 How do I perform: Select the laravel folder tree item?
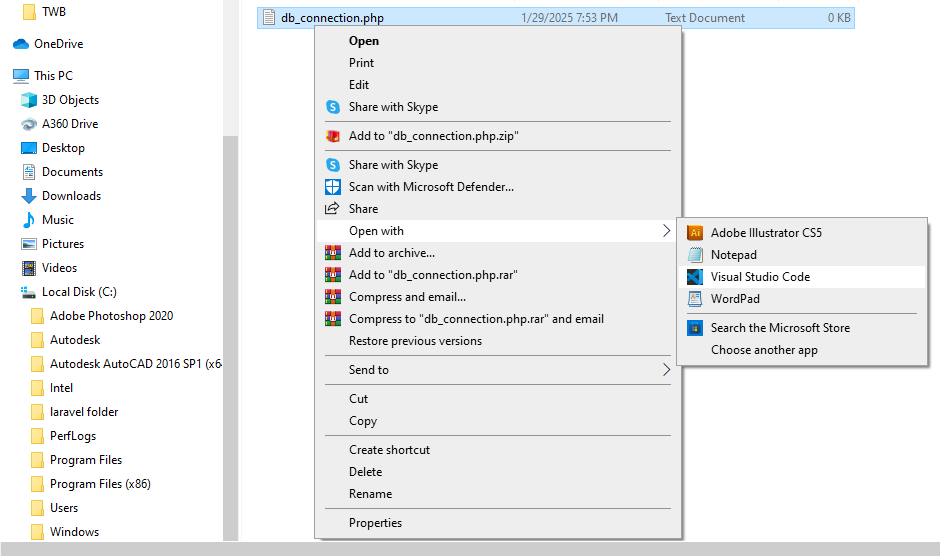[x=84, y=412]
